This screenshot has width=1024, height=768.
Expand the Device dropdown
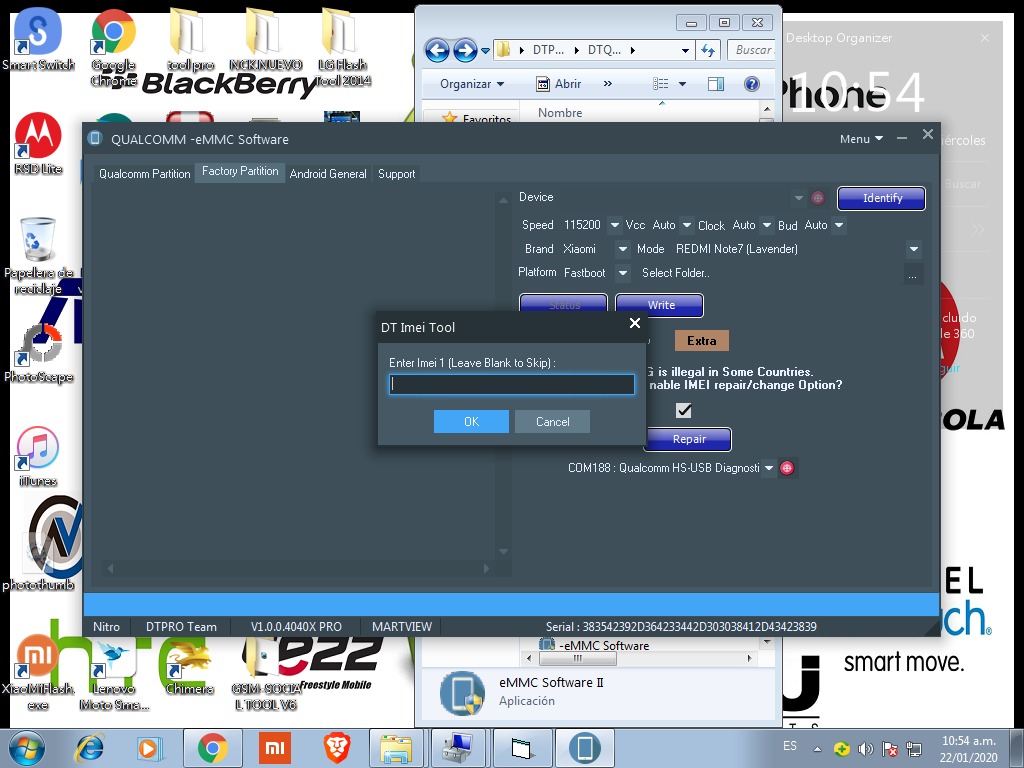(799, 198)
